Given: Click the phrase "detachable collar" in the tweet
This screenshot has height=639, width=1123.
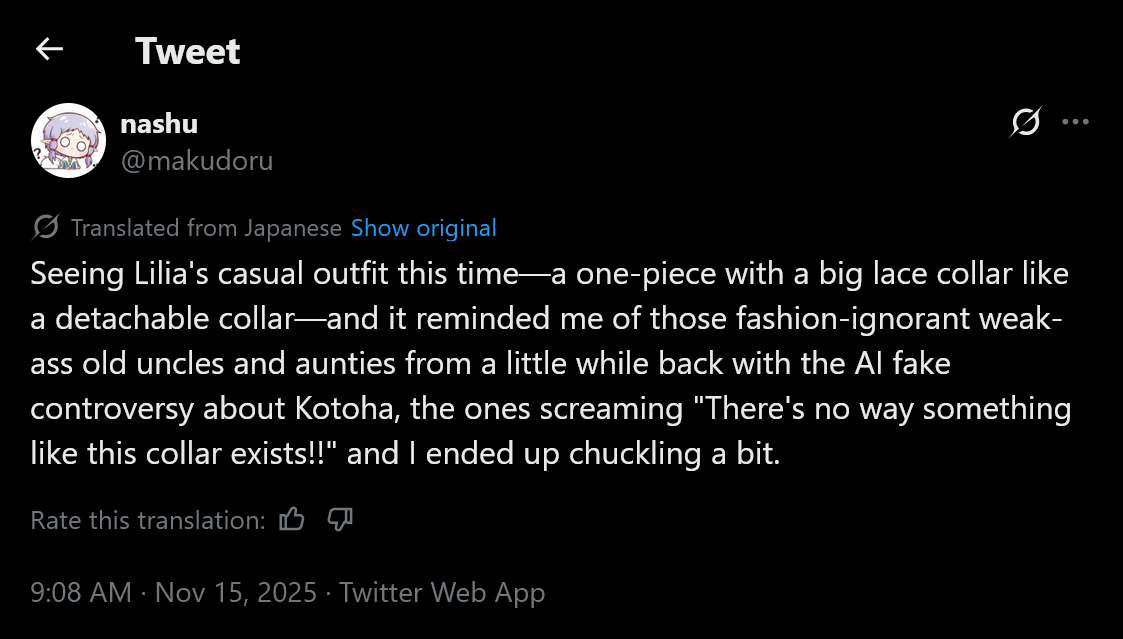Looking at the screenshot, I should pos(172,319).
